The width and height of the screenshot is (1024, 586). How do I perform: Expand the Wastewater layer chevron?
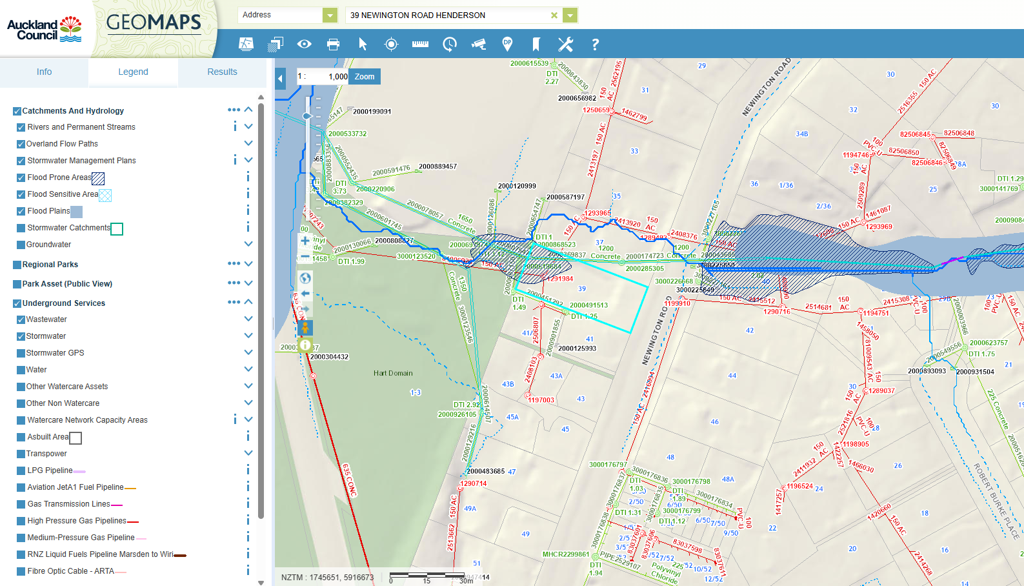click(248, 320)
